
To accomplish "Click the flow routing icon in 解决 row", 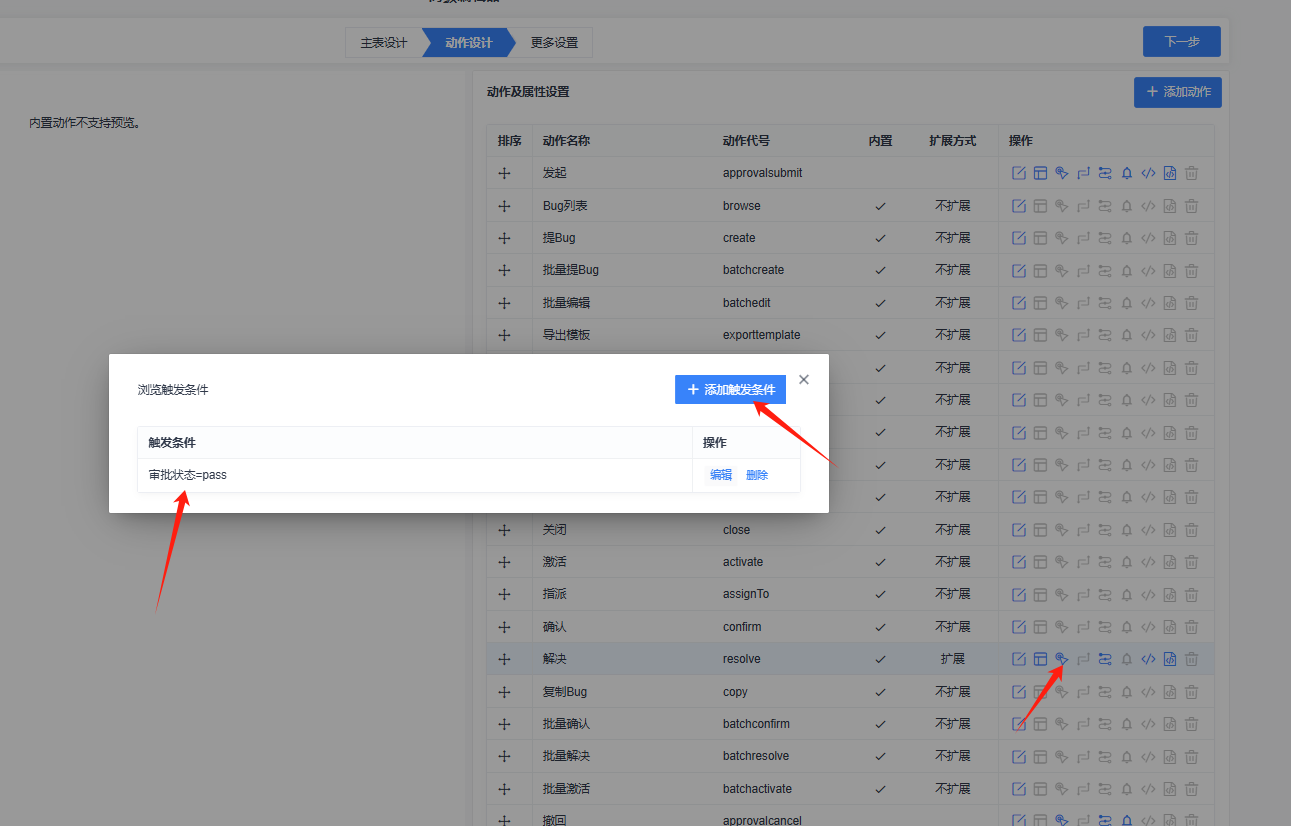I will pos(1105,659).
